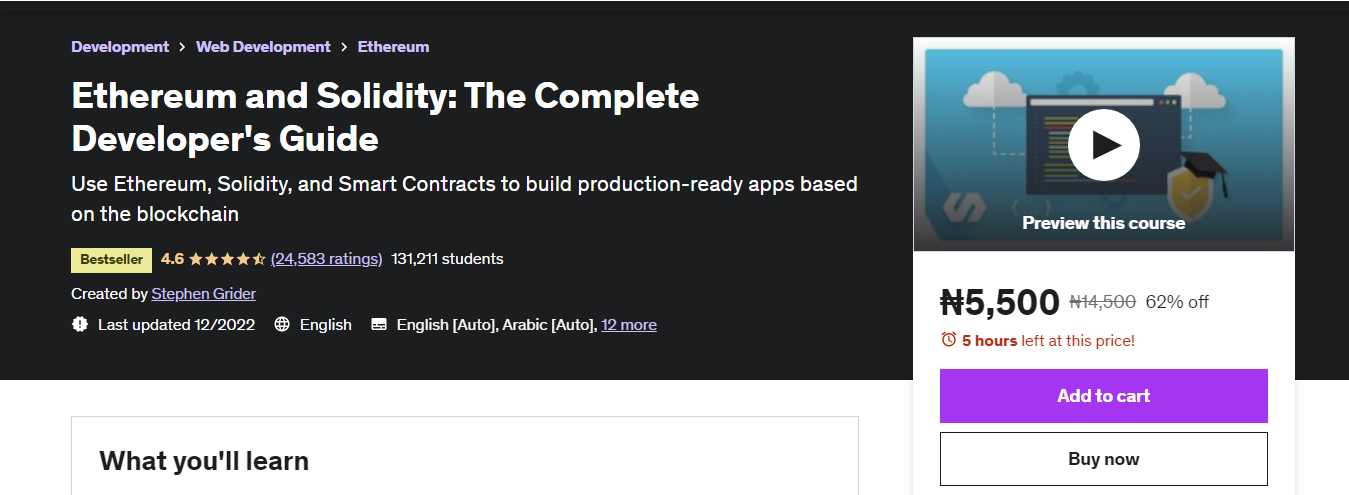Open the Development breadcrumb category
This screenshot has height=495, width=1349.
tap(120, 47)
